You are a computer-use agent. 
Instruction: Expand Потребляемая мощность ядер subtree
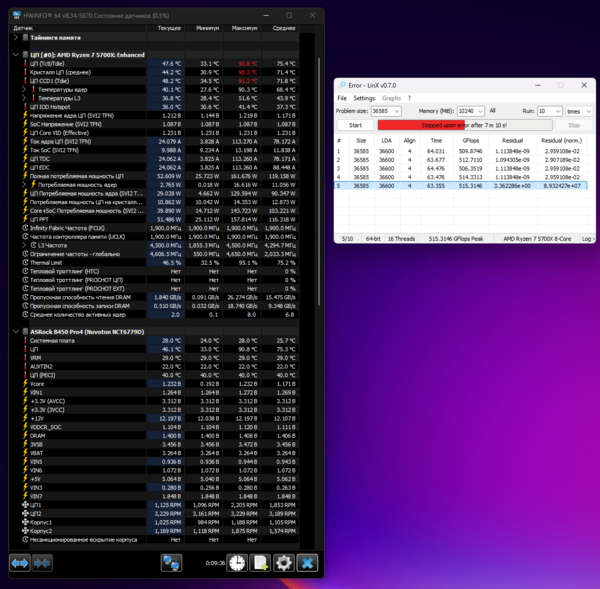24,184
